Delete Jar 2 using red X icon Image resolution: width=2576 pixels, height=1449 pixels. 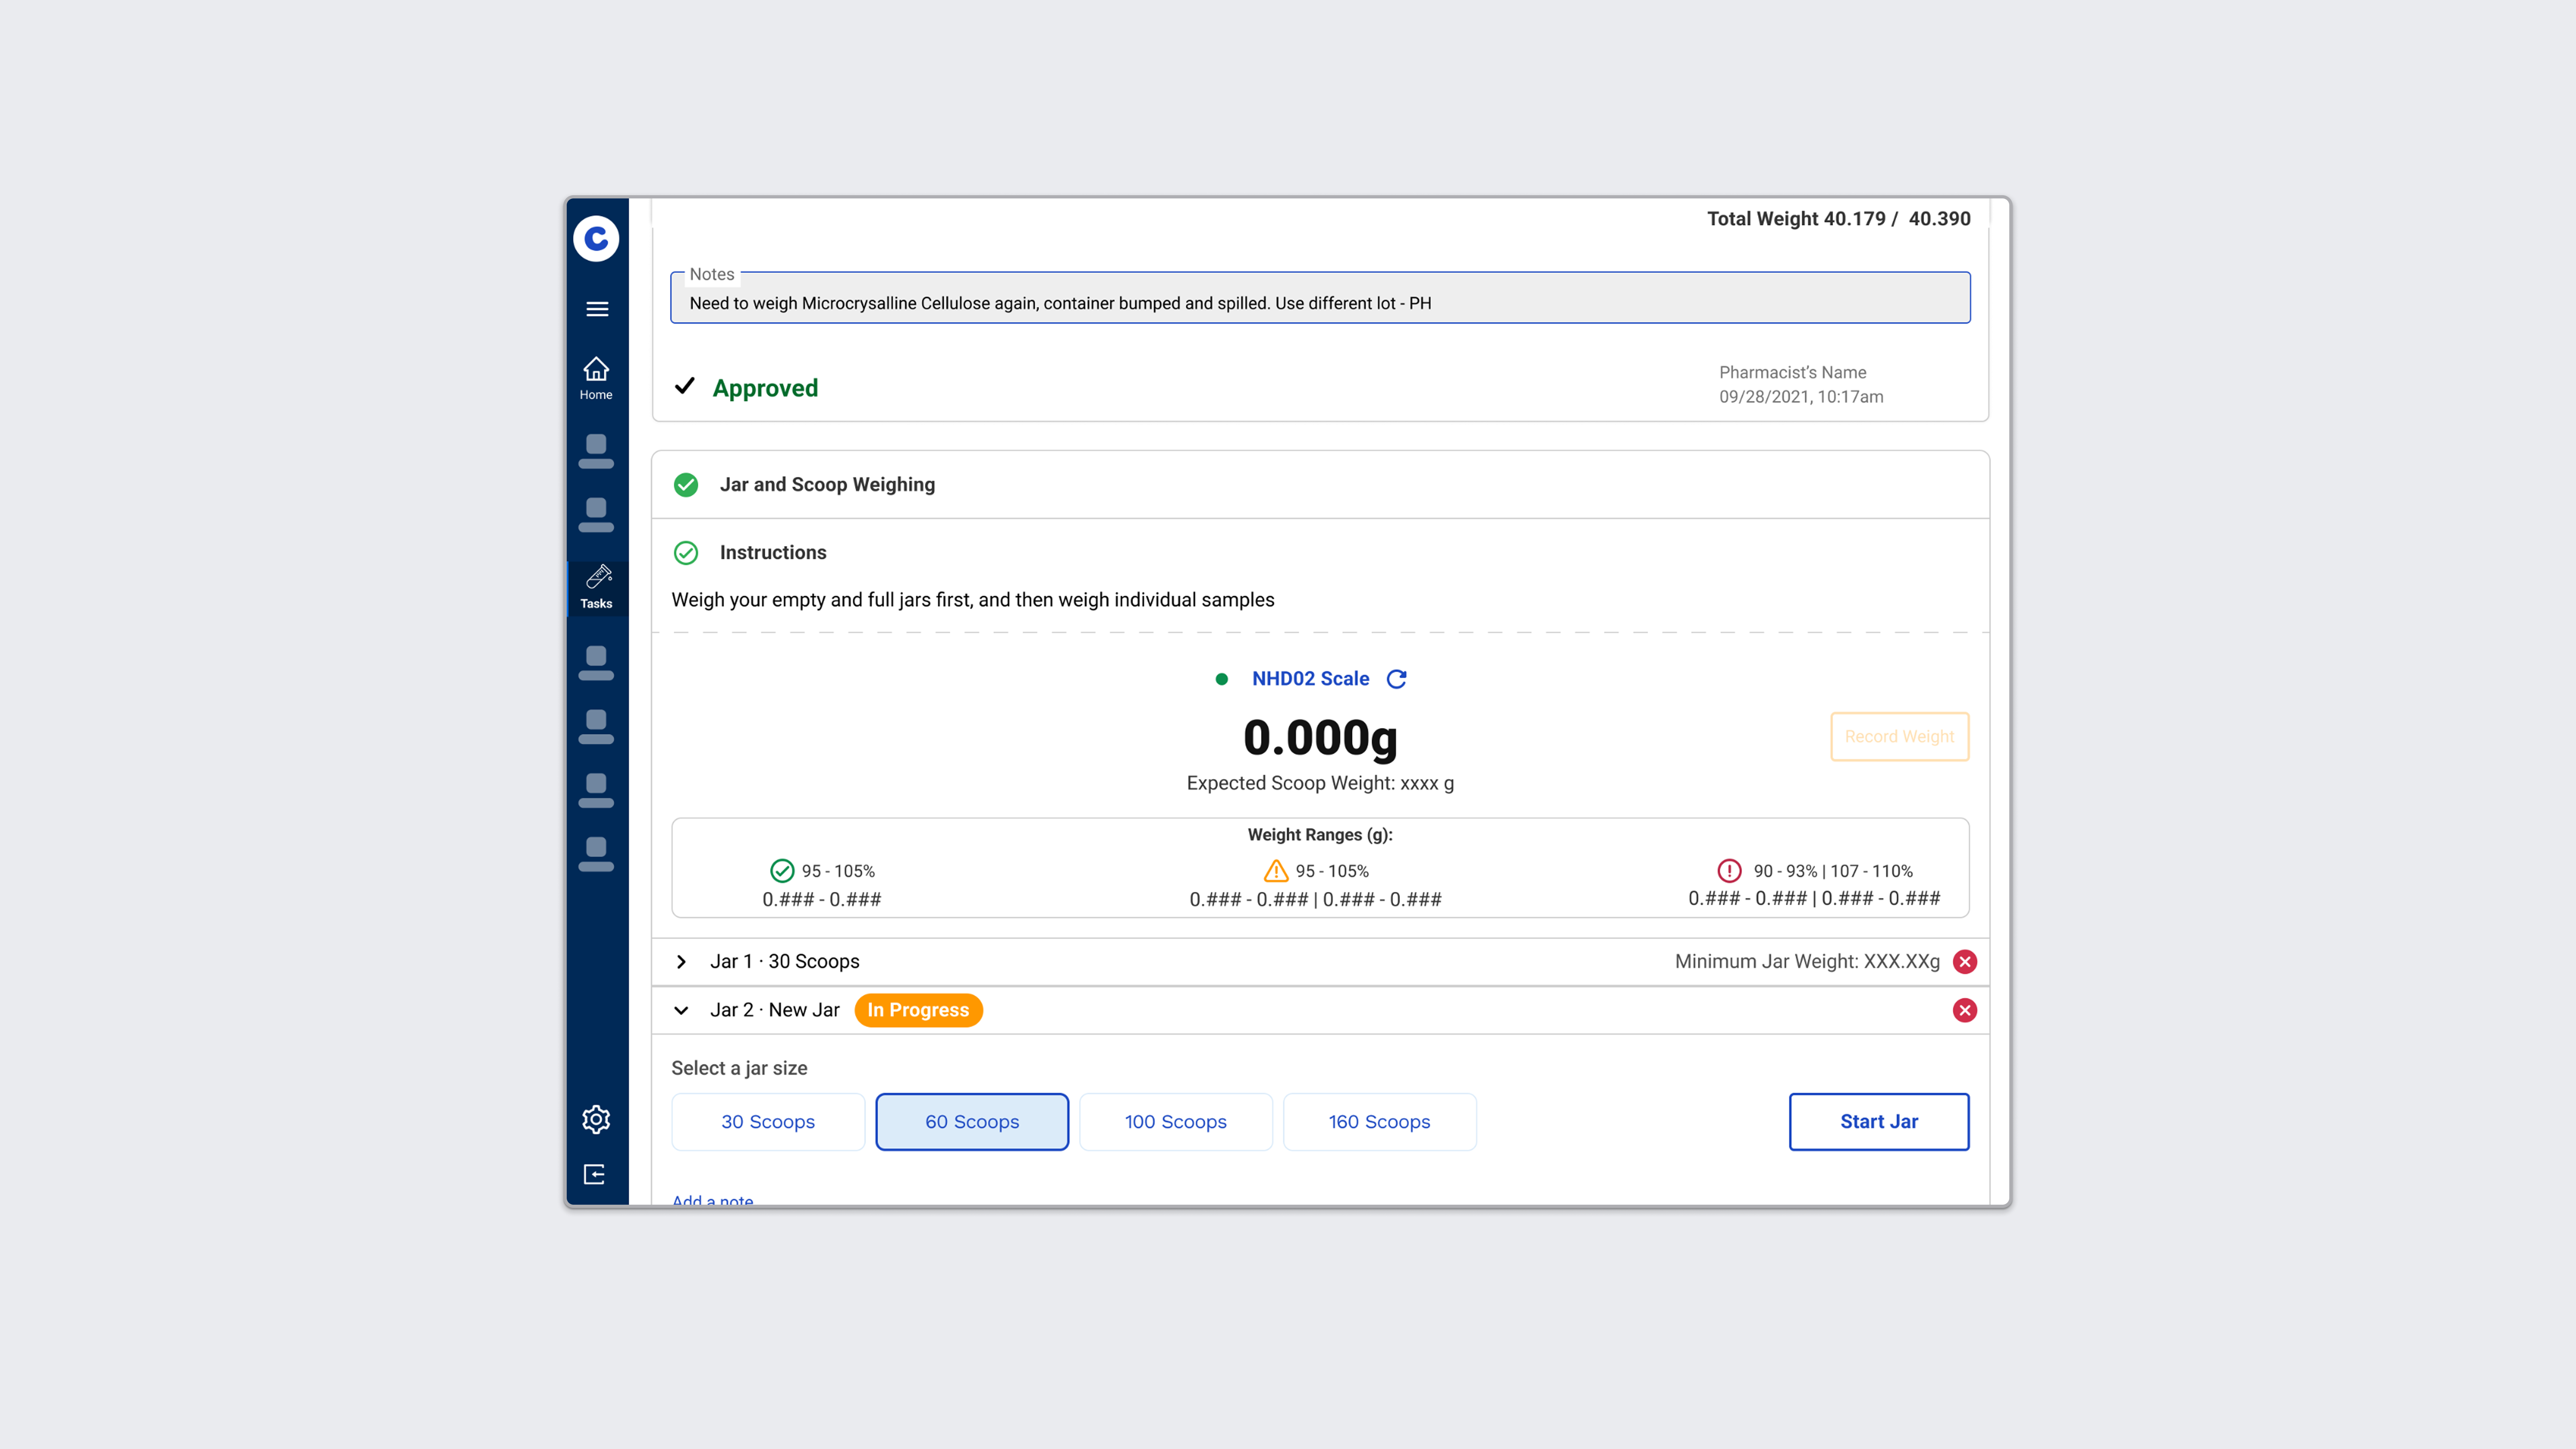[1964, 1010]
